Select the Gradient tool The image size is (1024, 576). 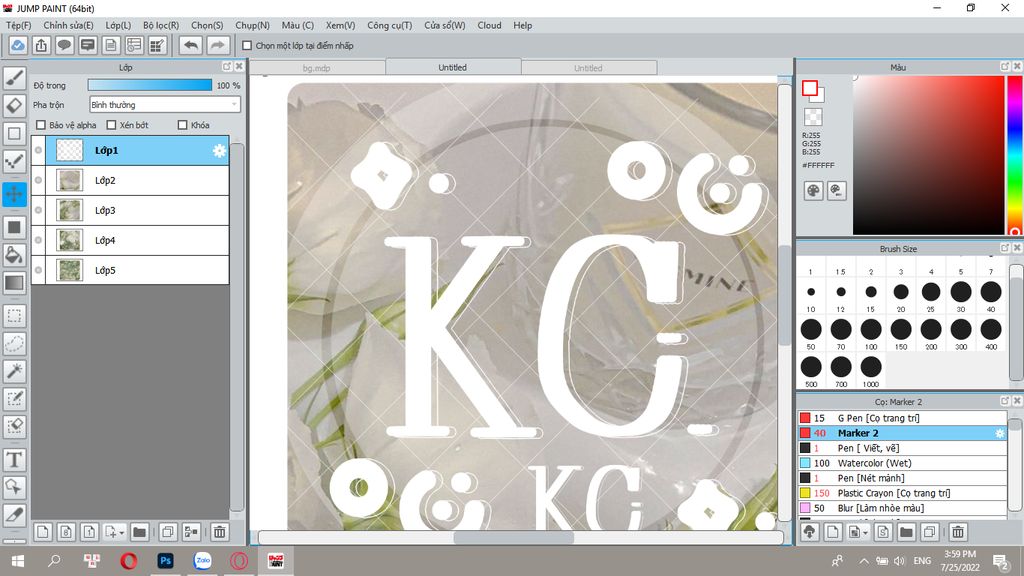[14, 283]
